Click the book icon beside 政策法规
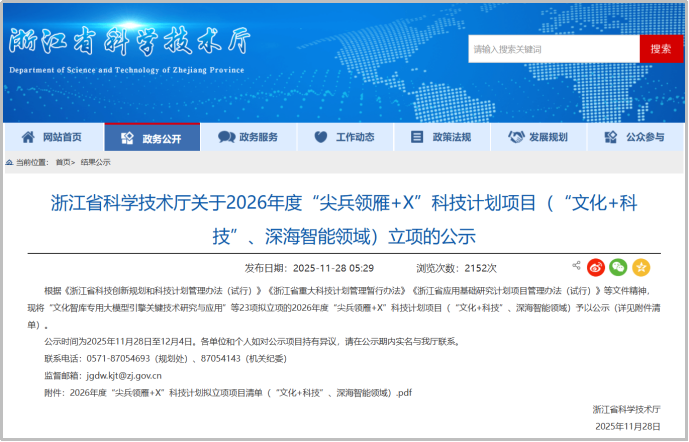The width and height of the screenshot is (689, 442). pos(418,137)
